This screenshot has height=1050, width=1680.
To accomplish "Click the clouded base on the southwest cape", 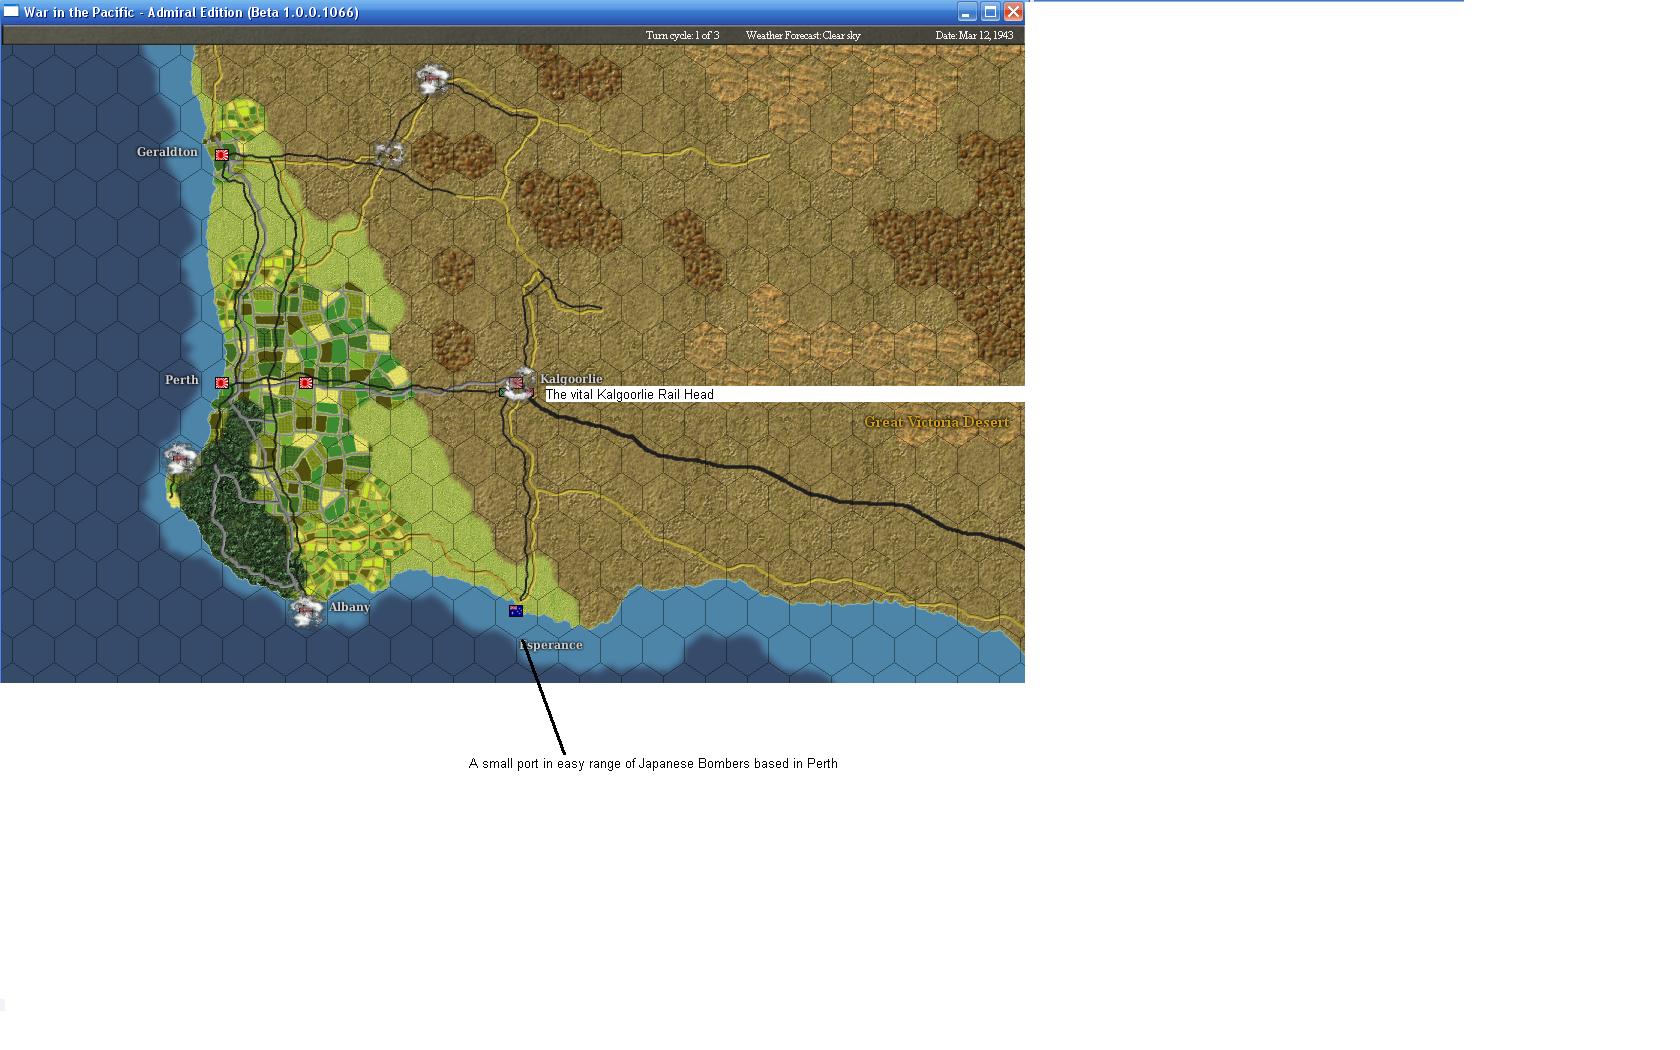I will tap(180, 459).
